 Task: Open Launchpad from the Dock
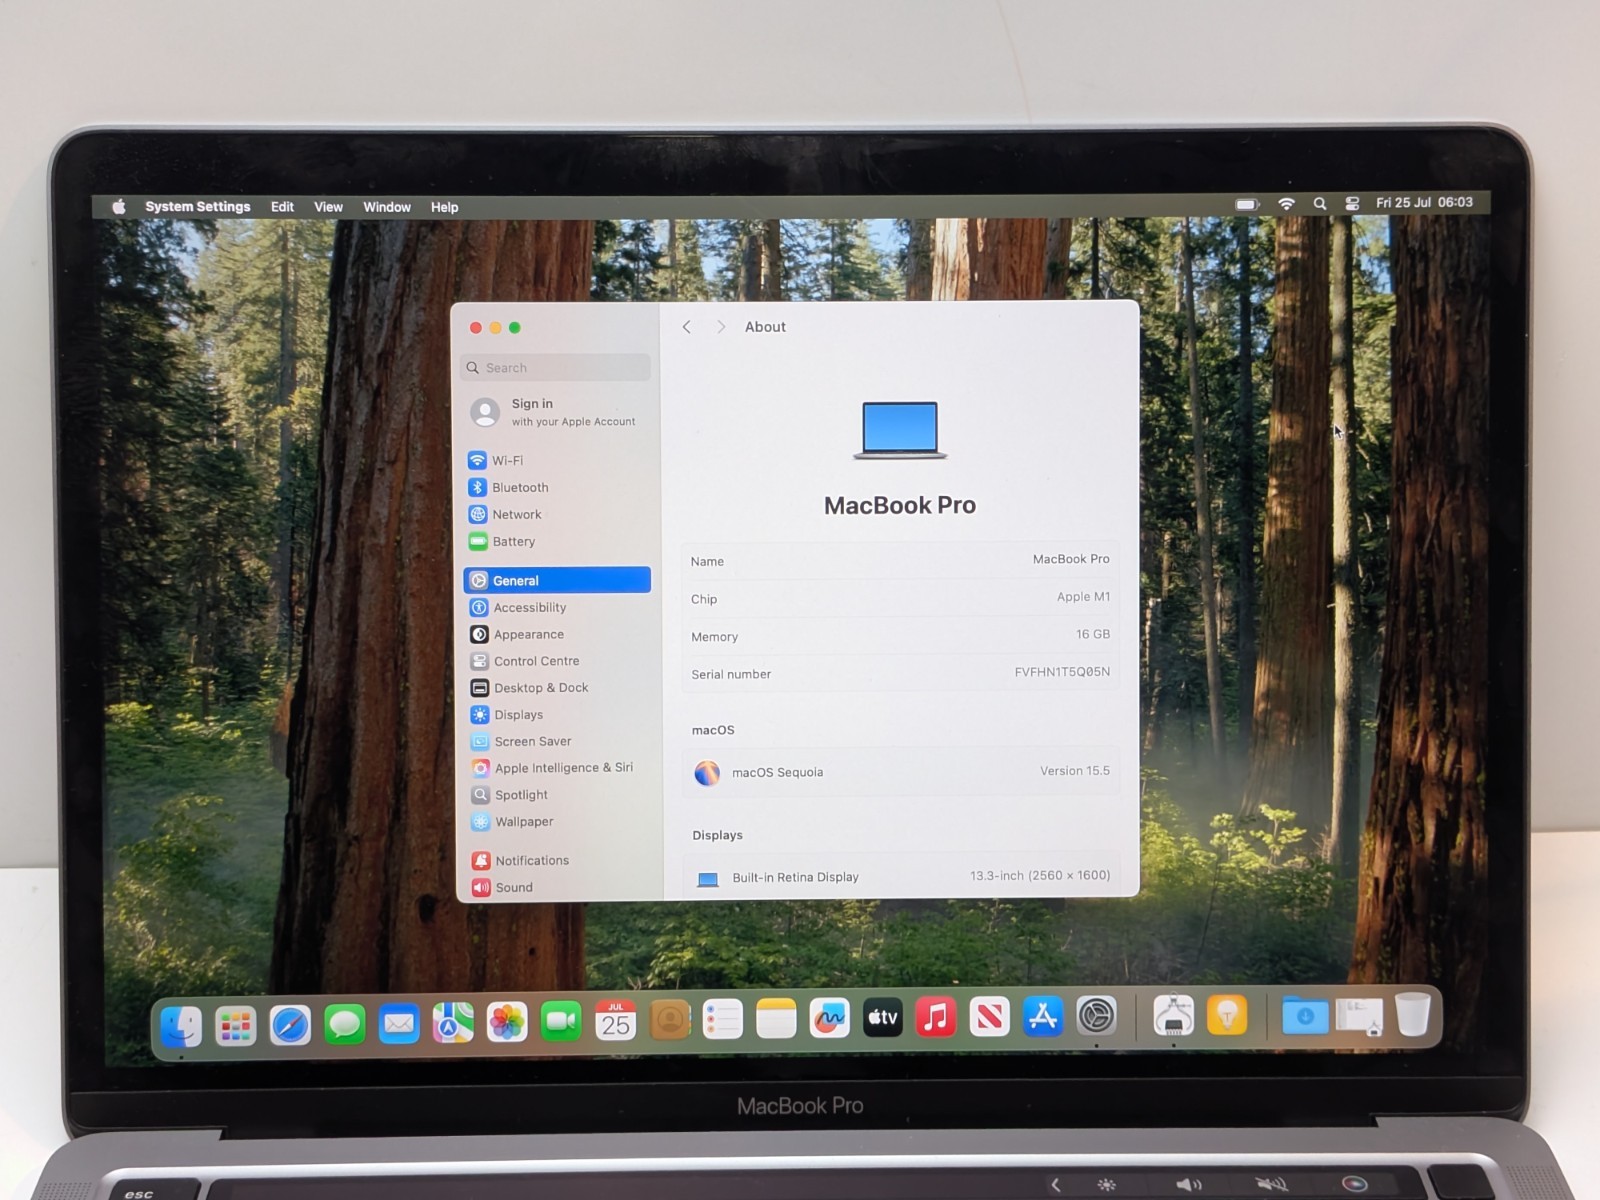click(236, 1026)
